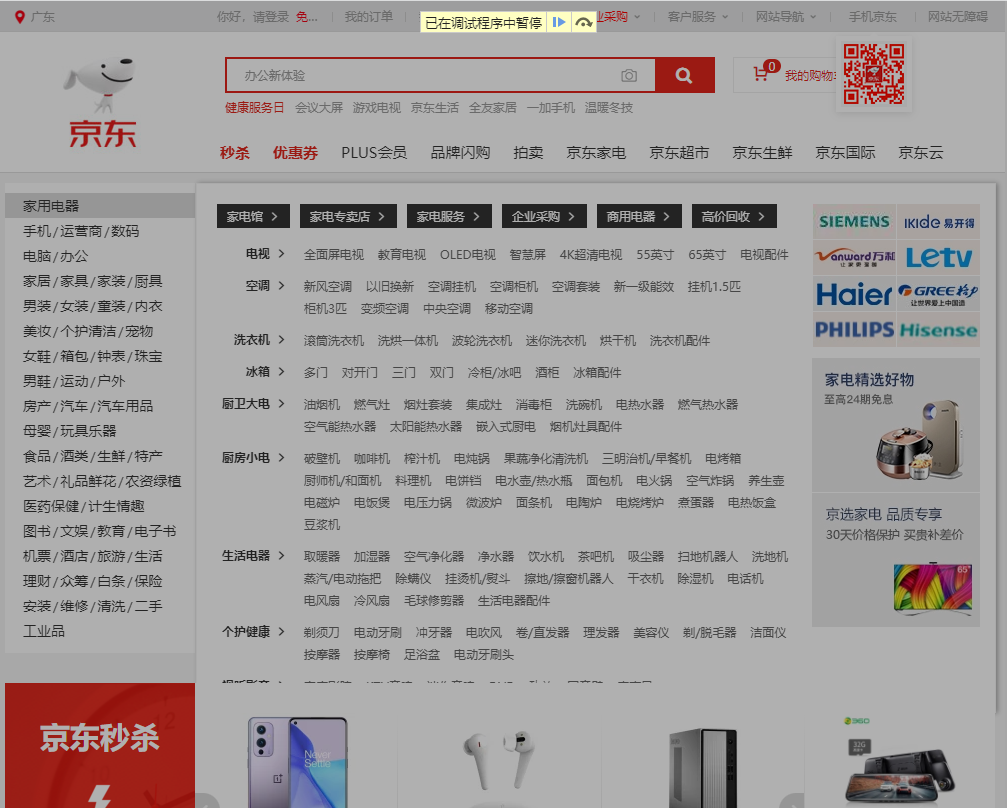Expand the 洗衣机 category heading
Image resolution: width=1007 pixels, height=808 pixels.
[259, 339]
